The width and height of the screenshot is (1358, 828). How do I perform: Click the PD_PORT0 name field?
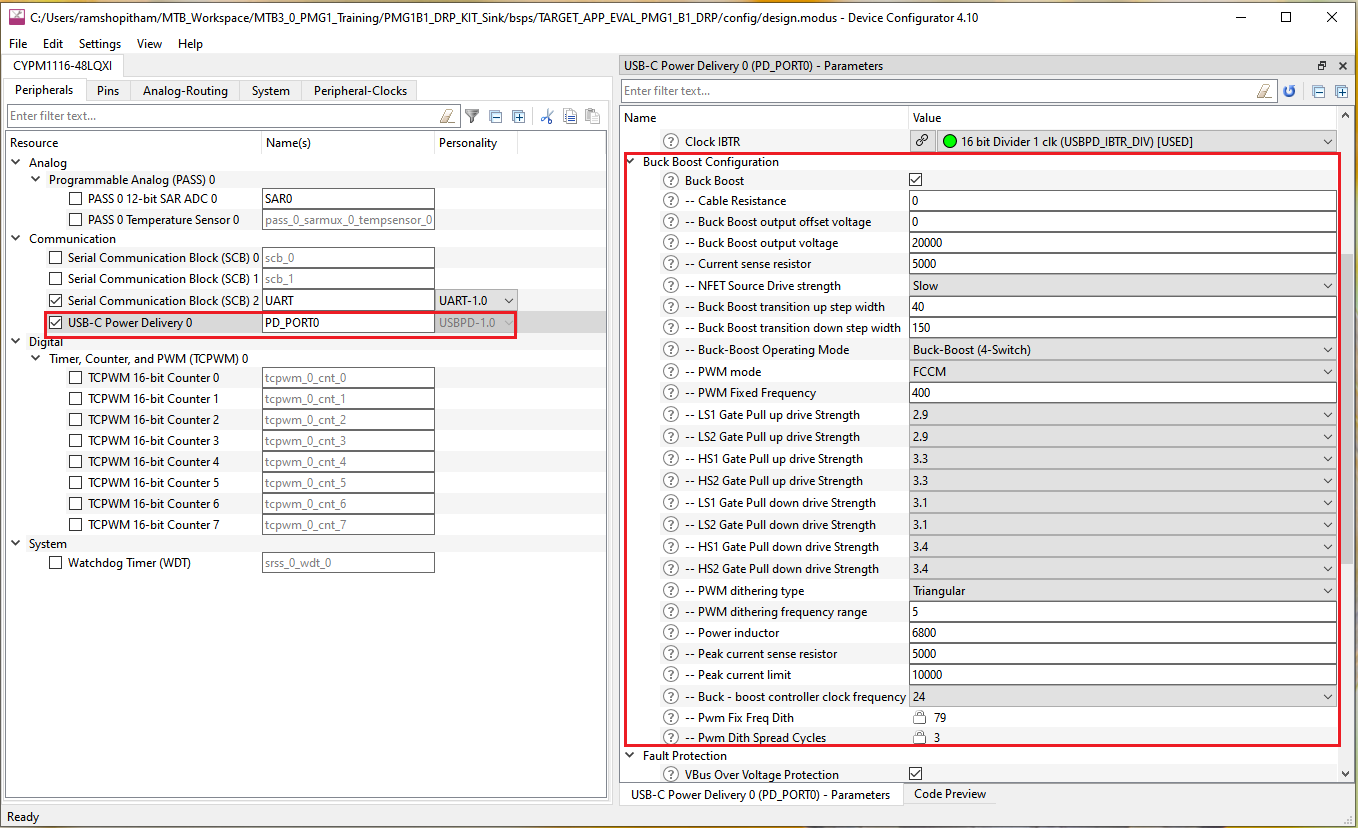click(348, 323)
